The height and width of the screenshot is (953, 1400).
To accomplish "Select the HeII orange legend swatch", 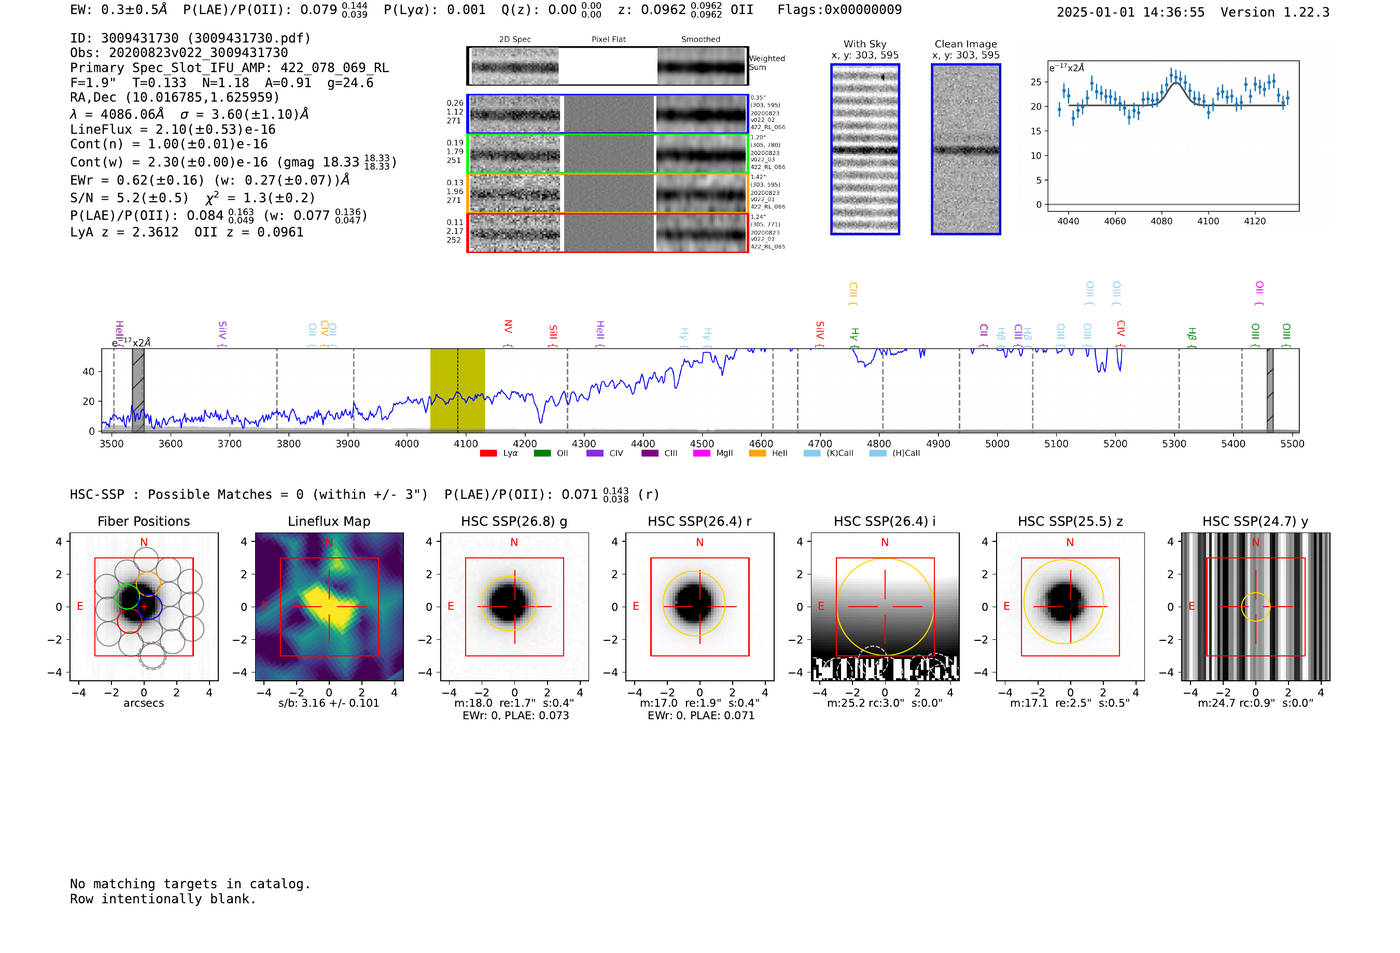I will (757, 453).
